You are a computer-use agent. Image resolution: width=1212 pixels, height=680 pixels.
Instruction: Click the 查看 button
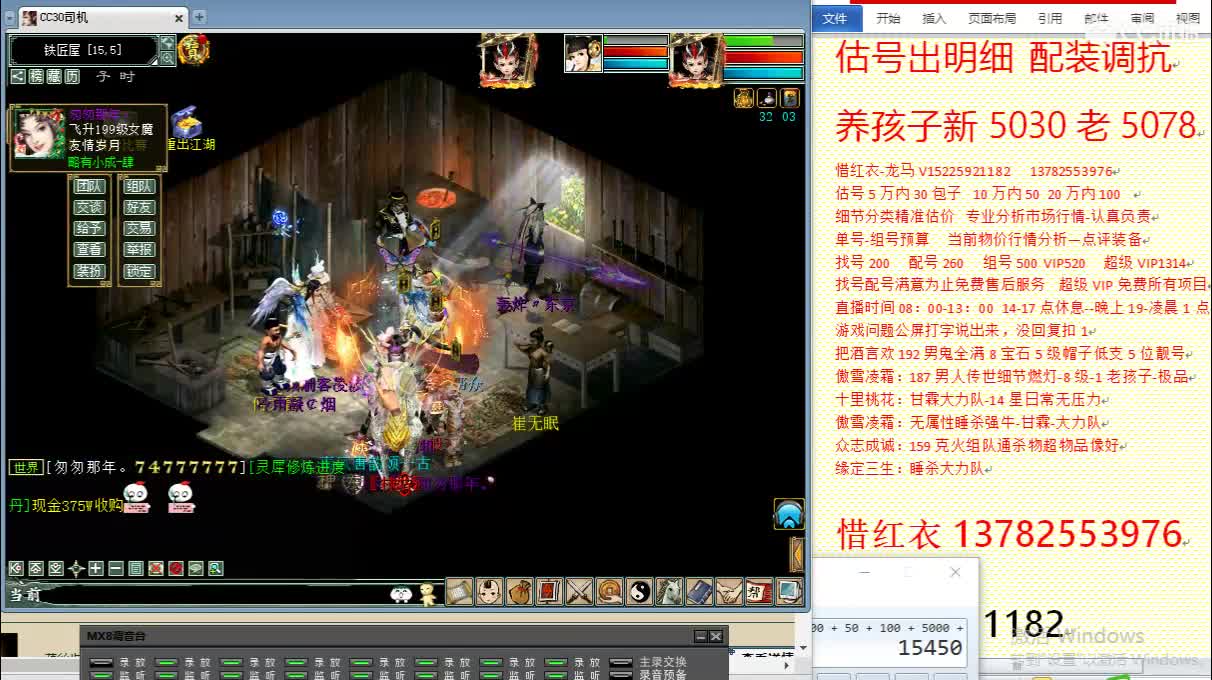pyautogui.click(x=89, y=250)
